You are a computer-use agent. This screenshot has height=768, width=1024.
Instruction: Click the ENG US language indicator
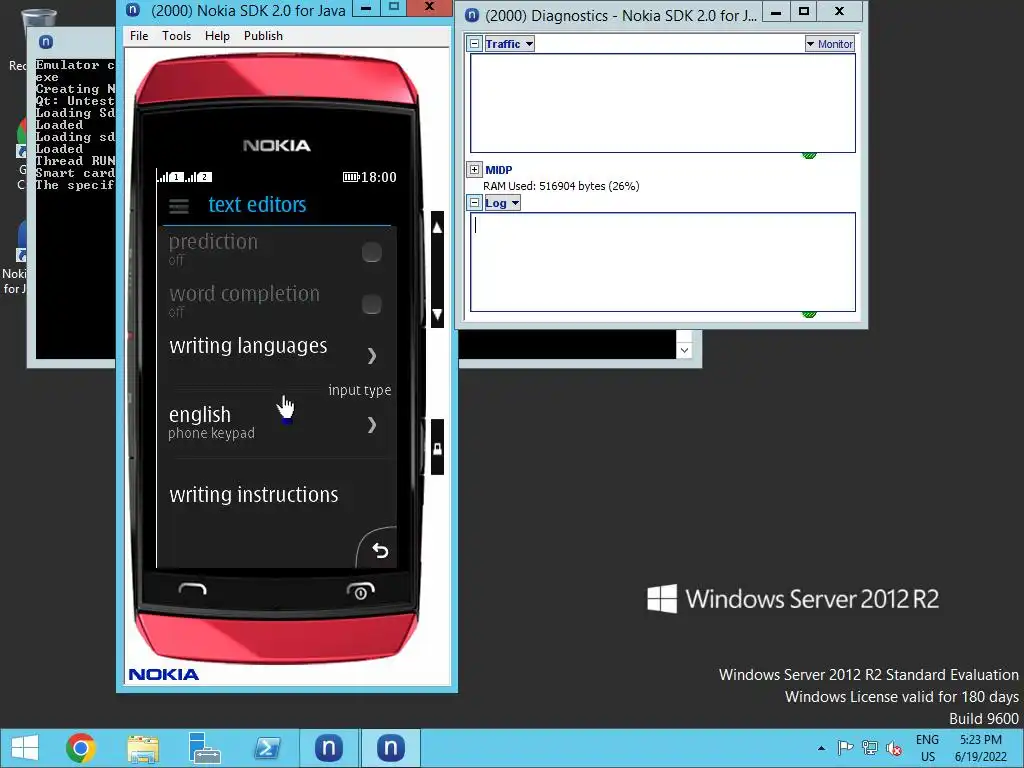[x=927, y=748]
